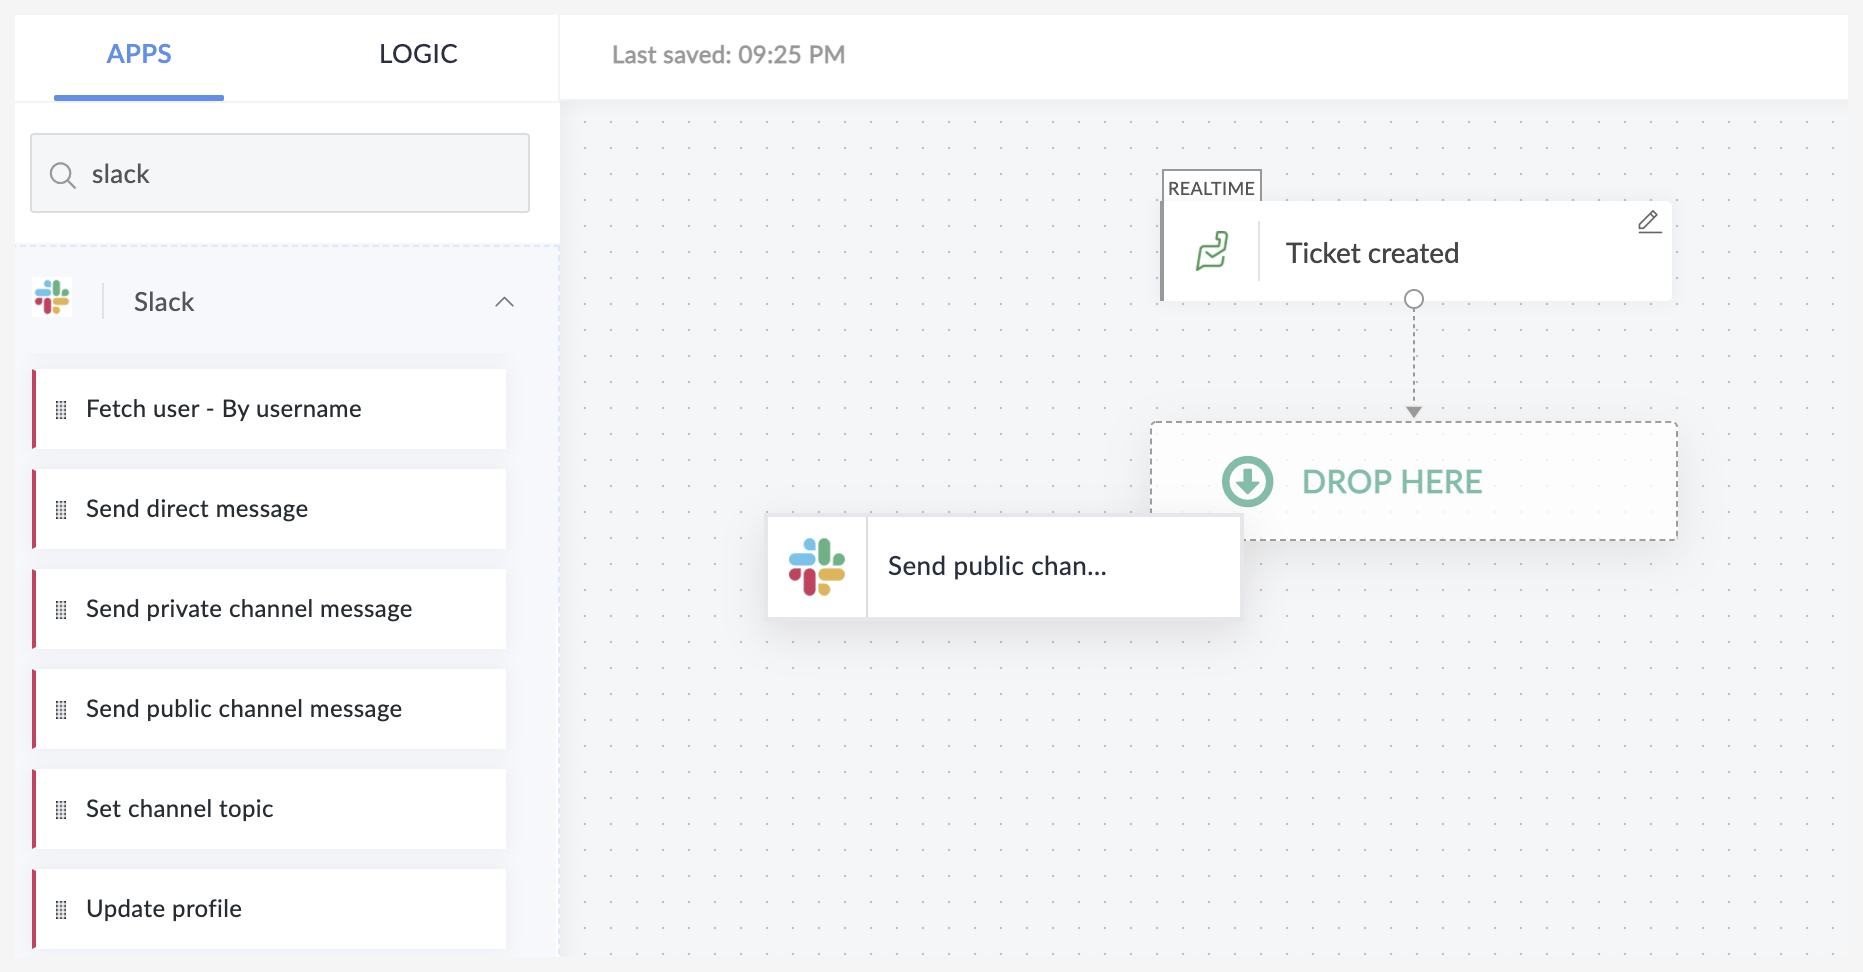Grab the drag handle of Update profile
The width and height of the screenshot is (1863, 972).
pos(61,910)
